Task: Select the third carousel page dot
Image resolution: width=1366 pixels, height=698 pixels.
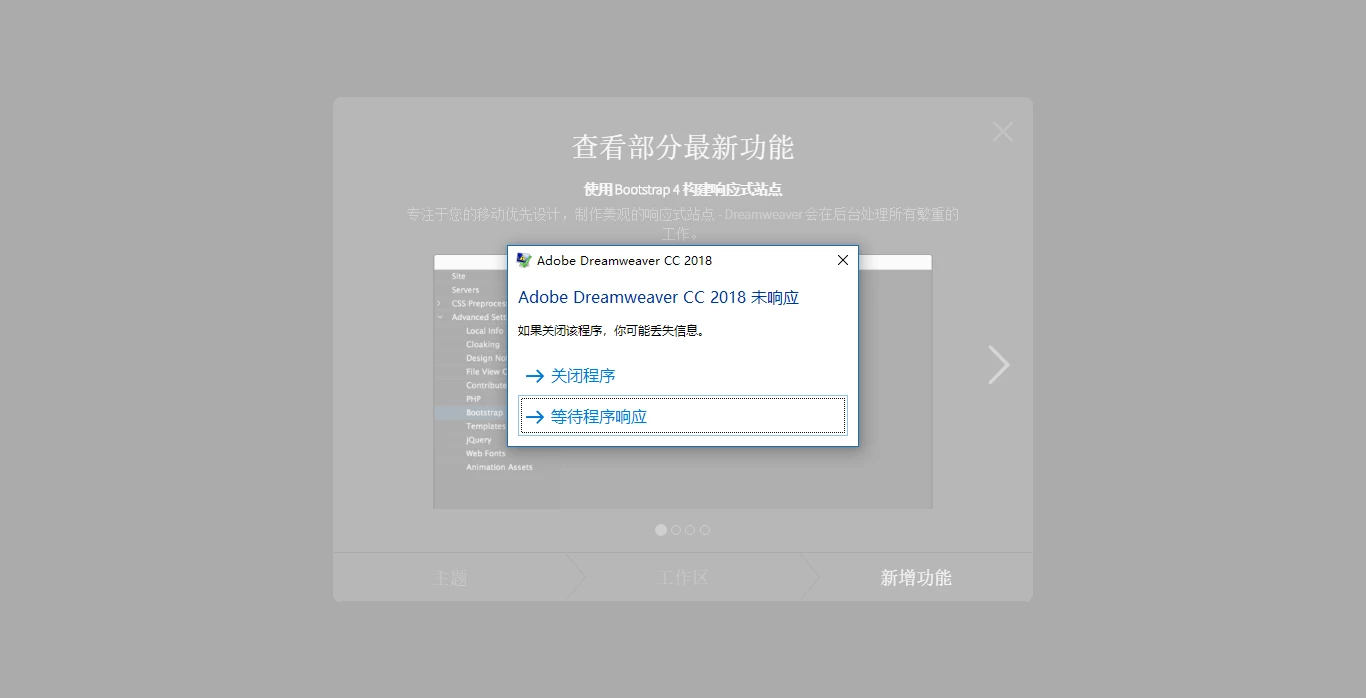Action: [x=690, y=530]
